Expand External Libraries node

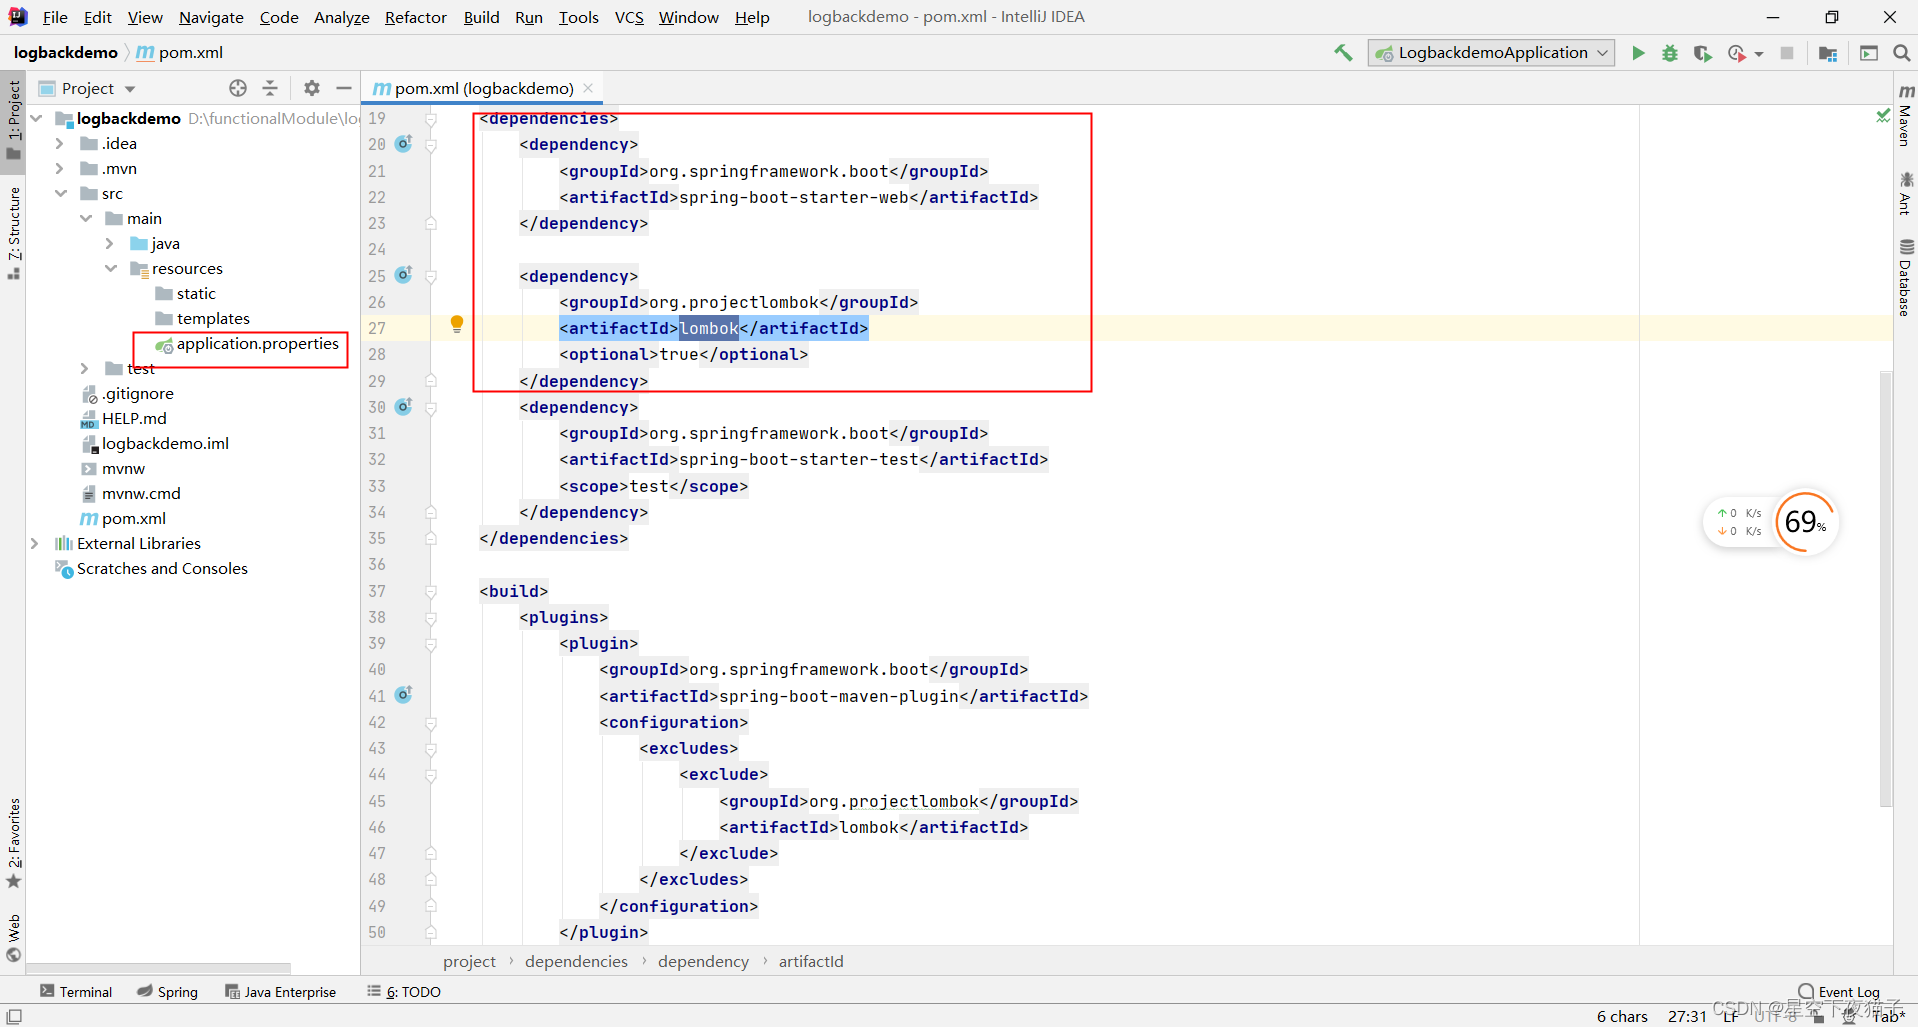[35, 543]
